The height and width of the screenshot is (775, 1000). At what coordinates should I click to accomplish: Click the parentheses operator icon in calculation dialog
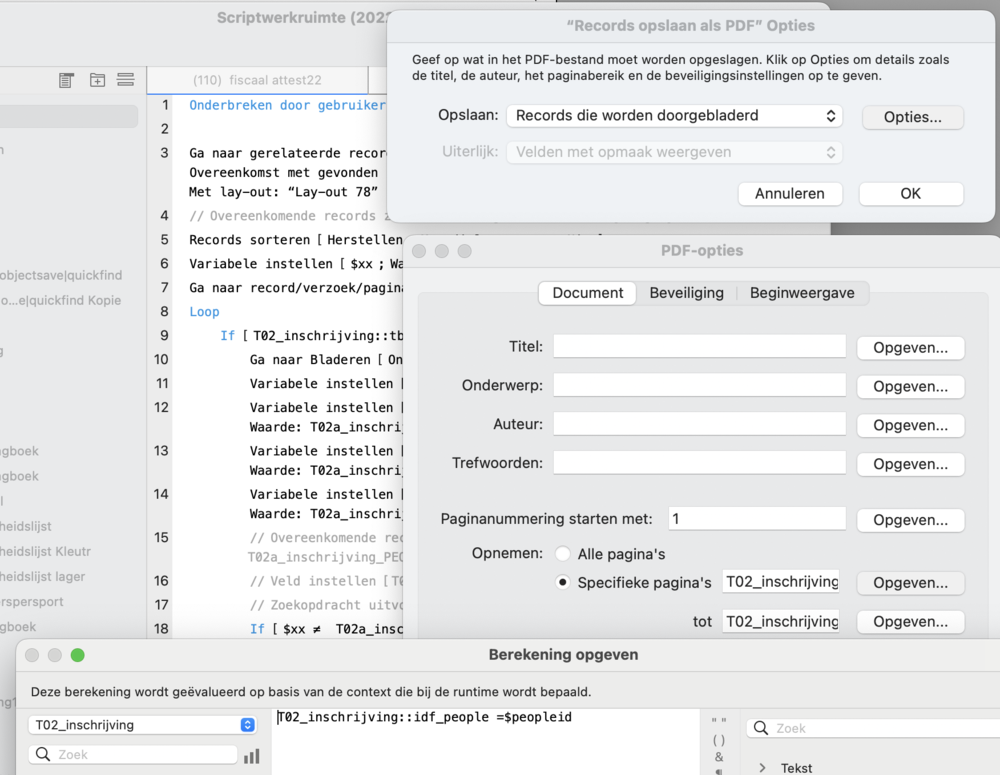click(x=721, y=741)
